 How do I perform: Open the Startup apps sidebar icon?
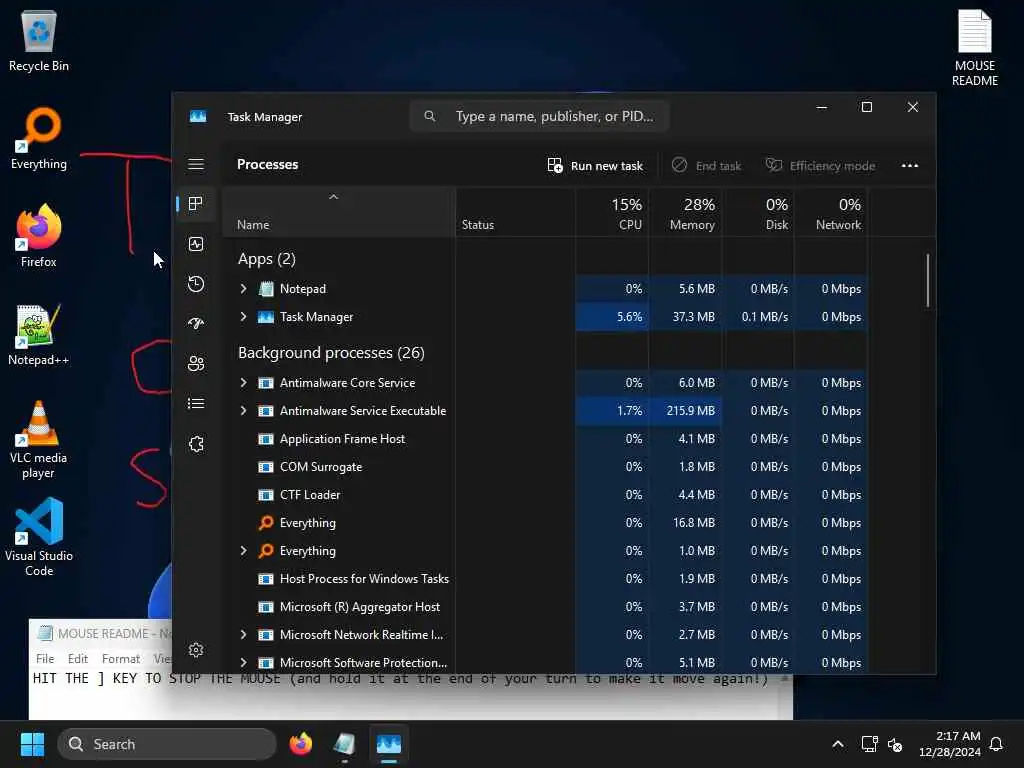pos(196,323)
